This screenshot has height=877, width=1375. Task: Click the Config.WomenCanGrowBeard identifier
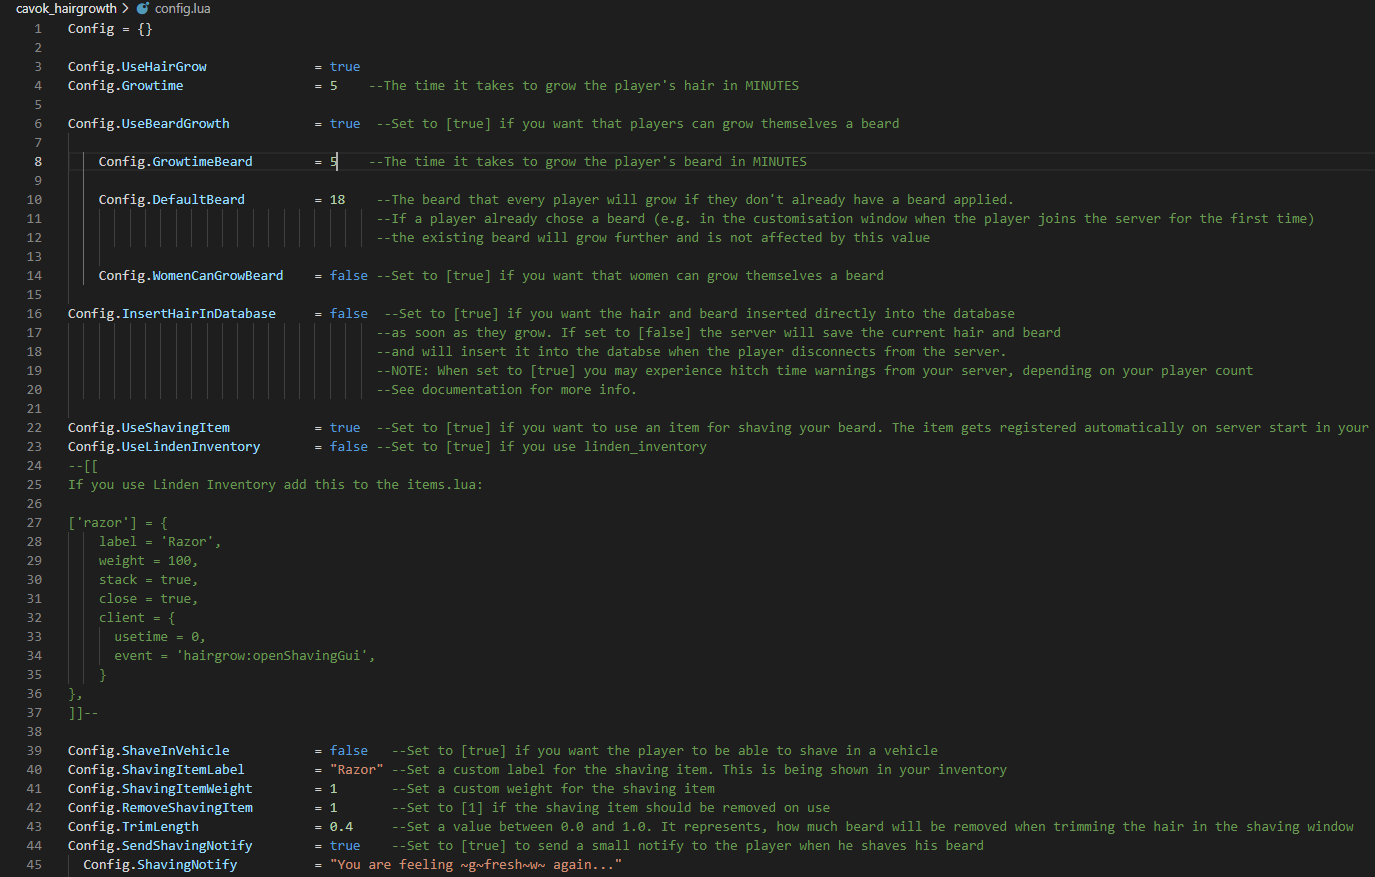click(191, 275)
